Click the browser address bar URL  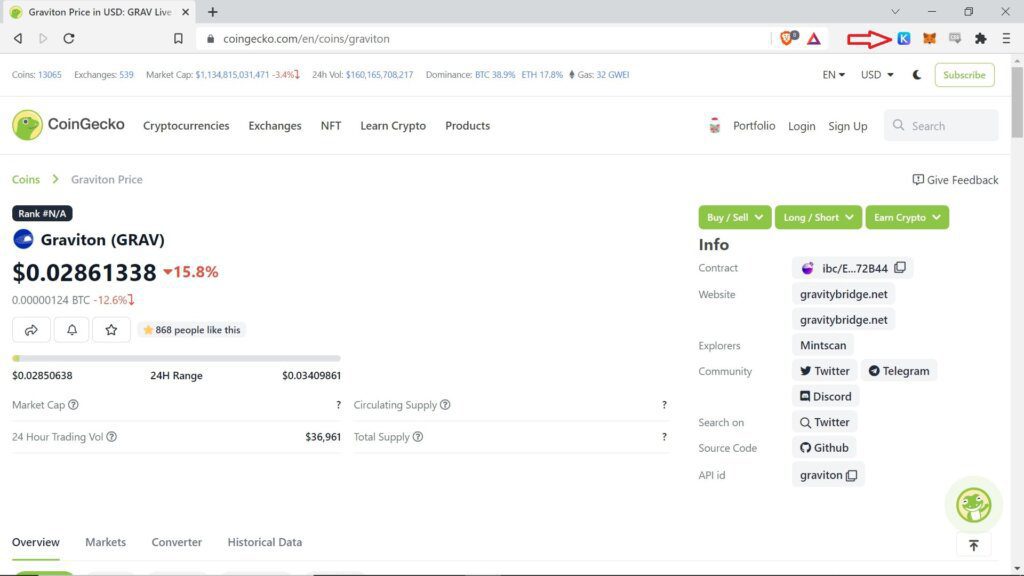pos(306,39)
